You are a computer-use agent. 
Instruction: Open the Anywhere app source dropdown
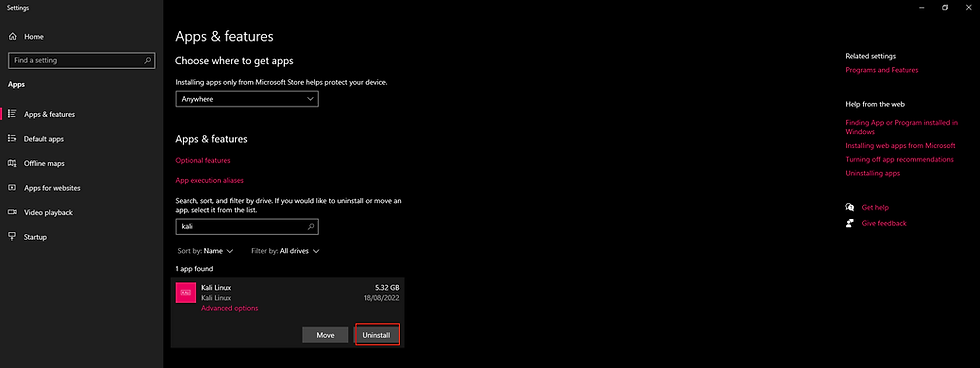(247, 99)
